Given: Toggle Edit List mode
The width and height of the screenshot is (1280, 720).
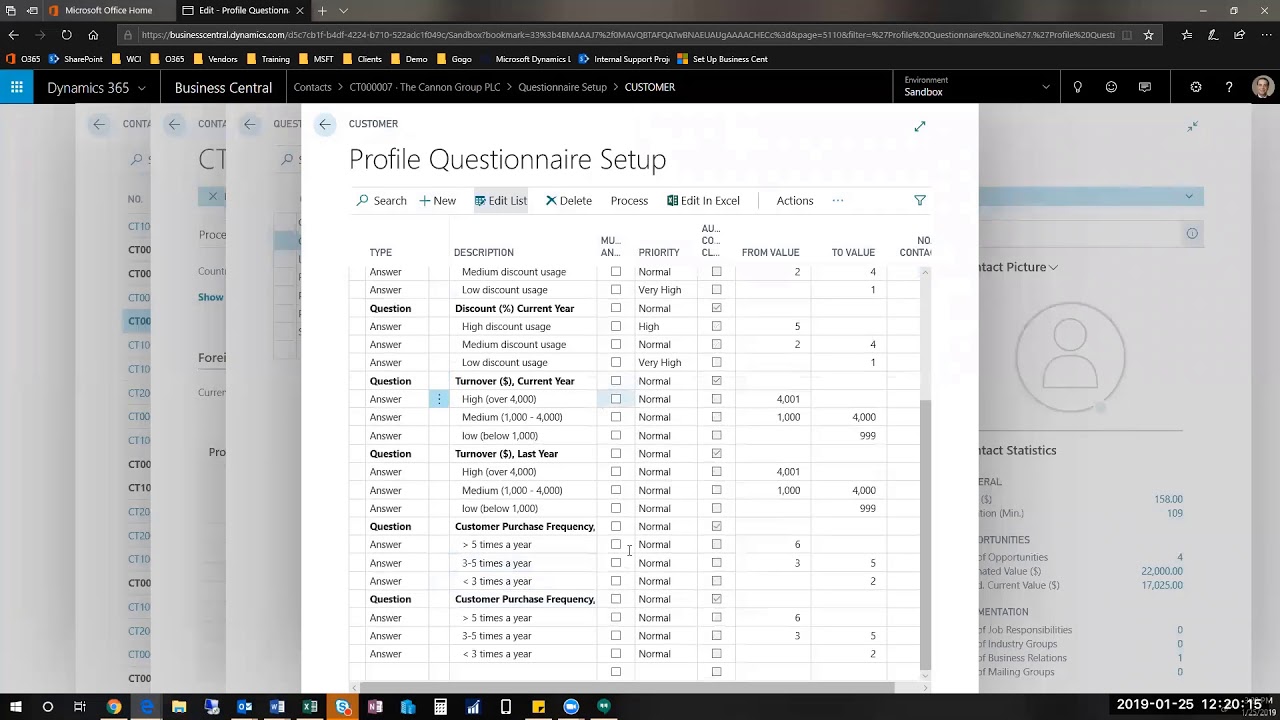Looking at the screenshot, I should tap(501, 201).
